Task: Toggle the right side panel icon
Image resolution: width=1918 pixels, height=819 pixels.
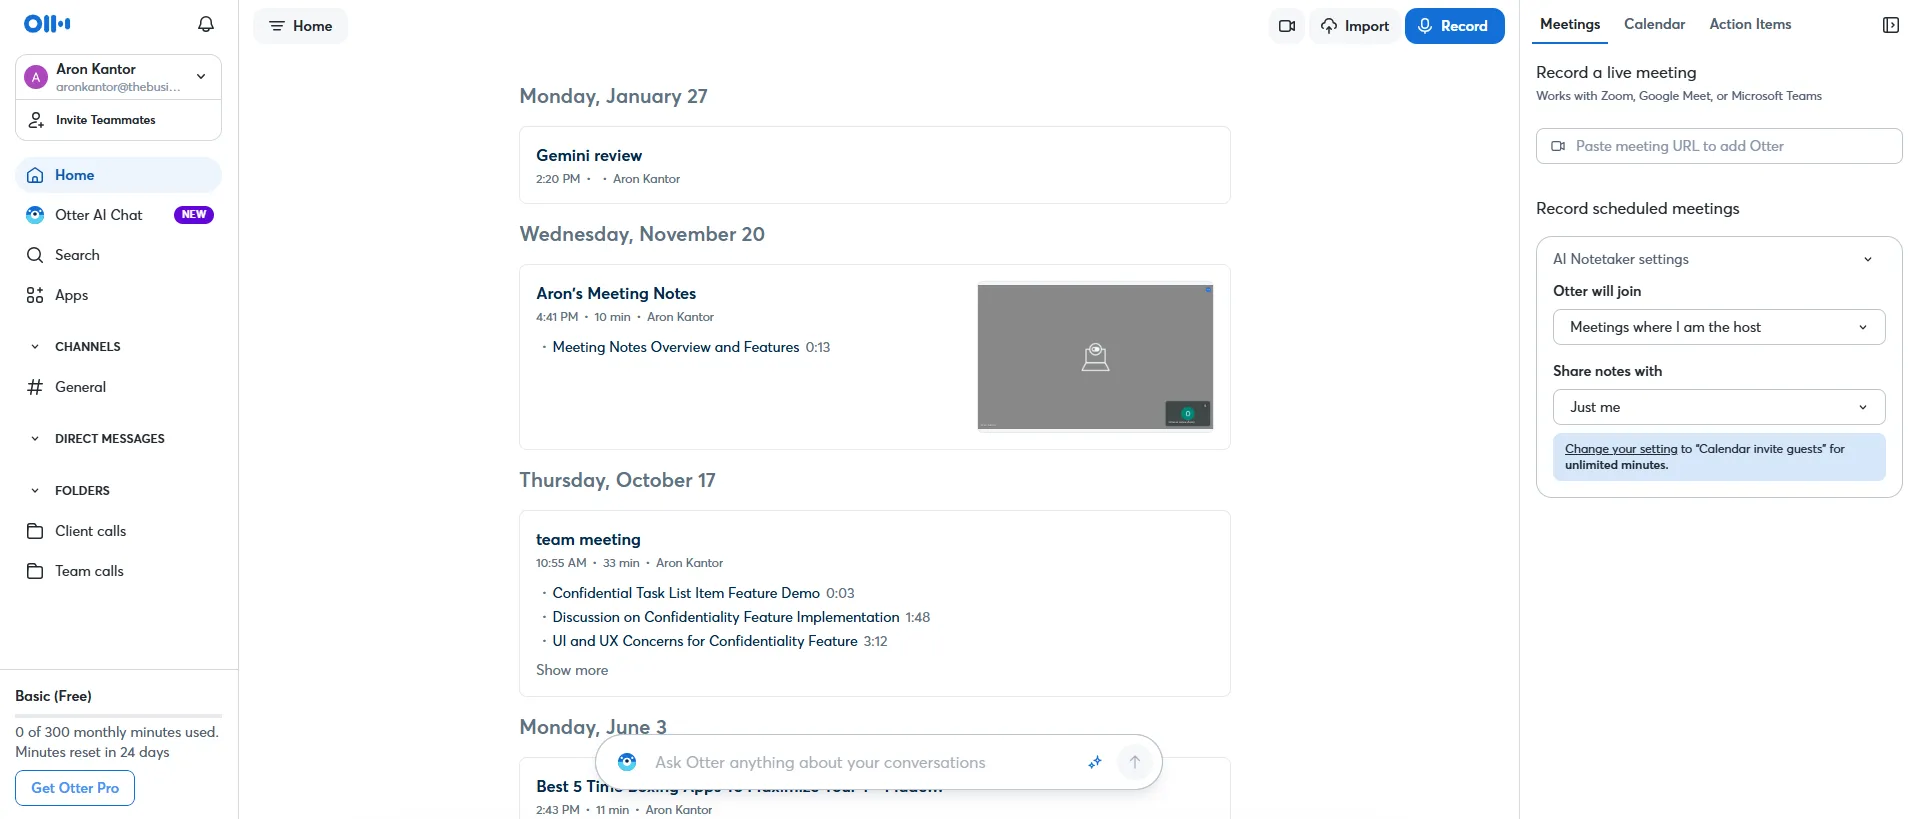Action: pos(1890,25)
